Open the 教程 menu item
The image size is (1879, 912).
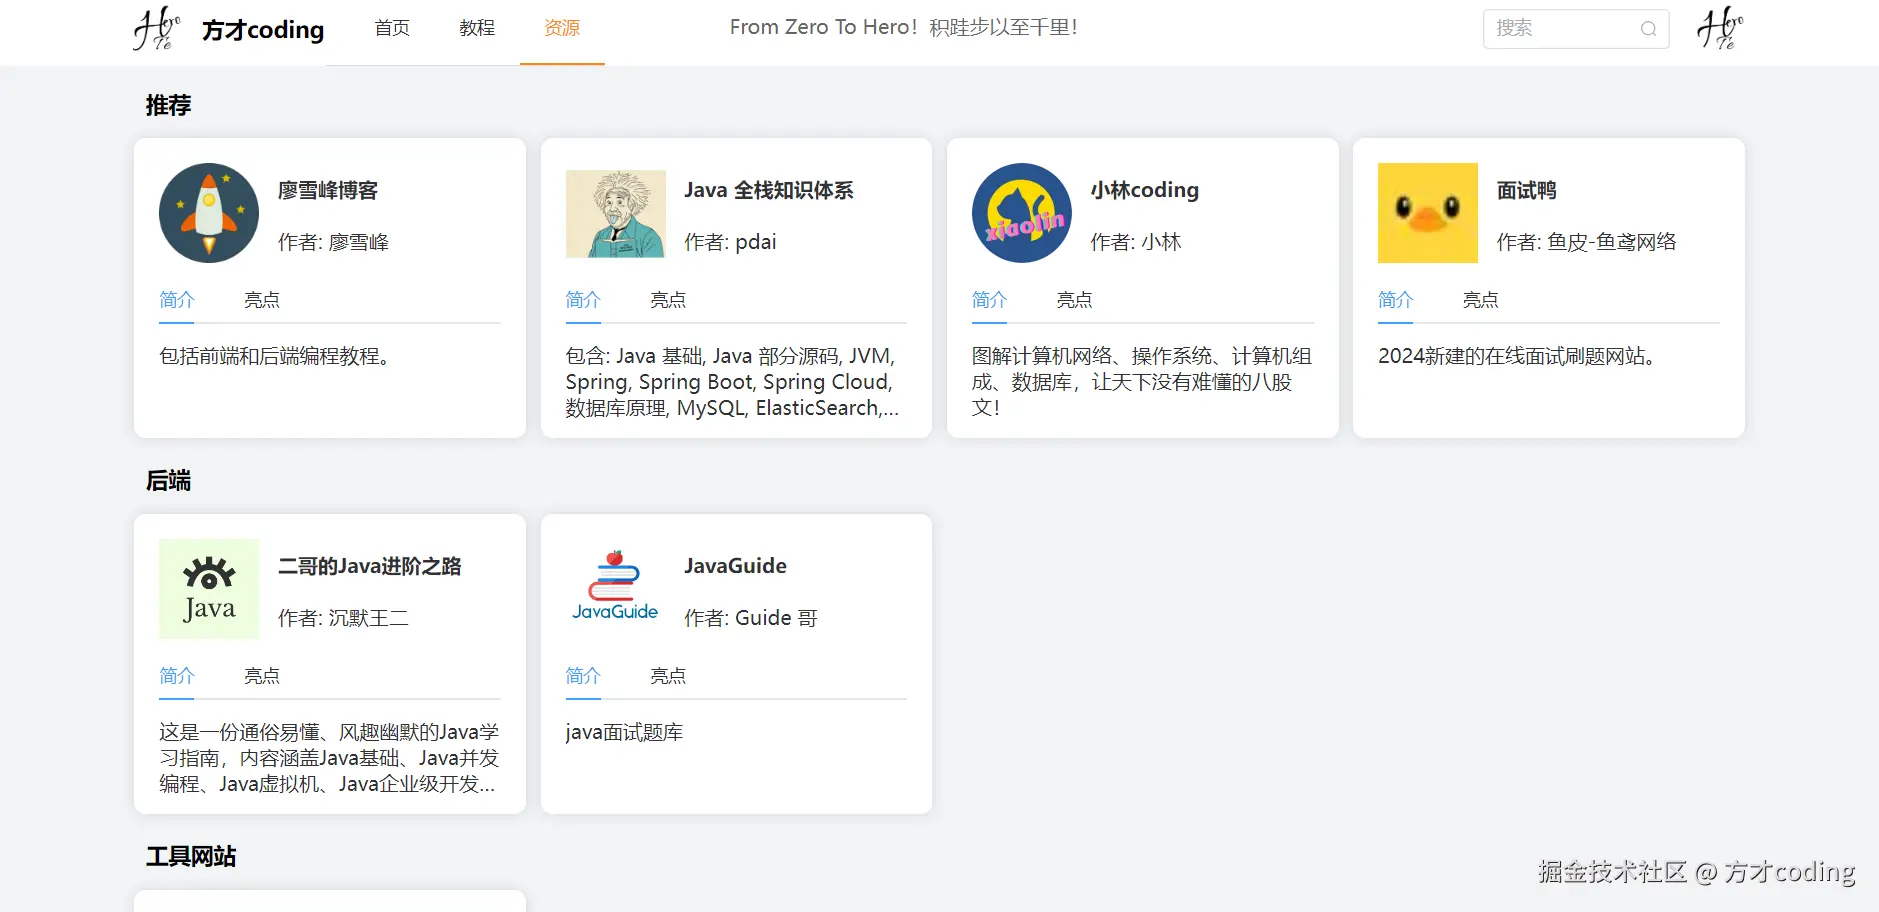(477, 28)
